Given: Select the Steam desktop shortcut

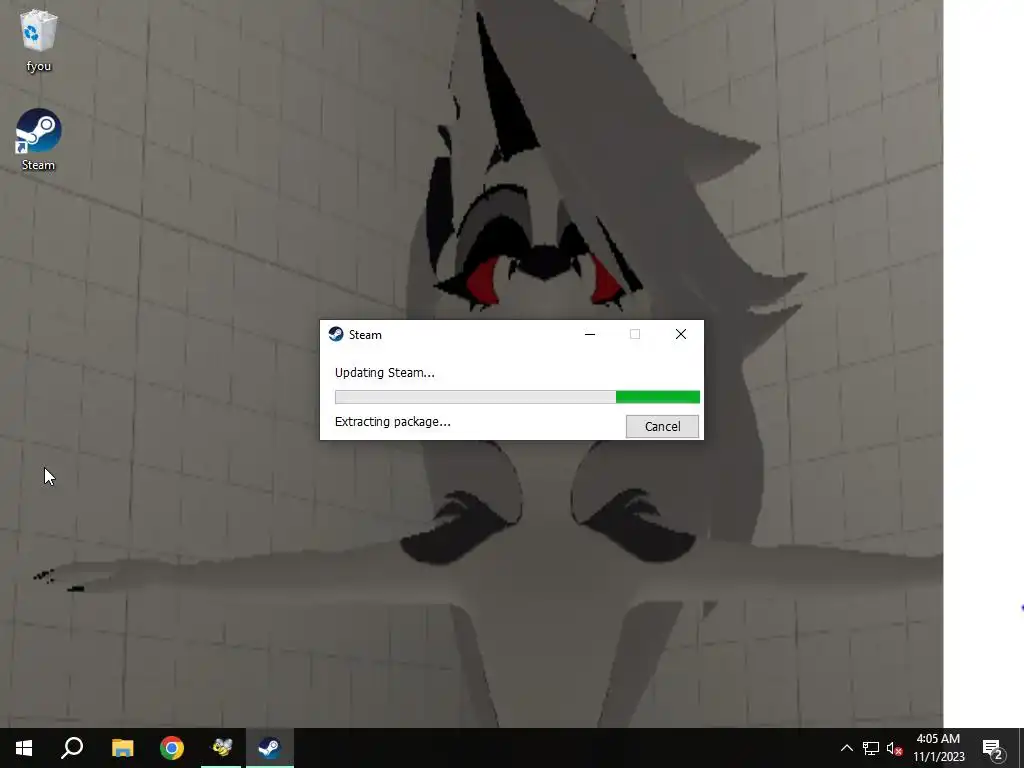Looking at the screenshot, I should coord(39,140).
